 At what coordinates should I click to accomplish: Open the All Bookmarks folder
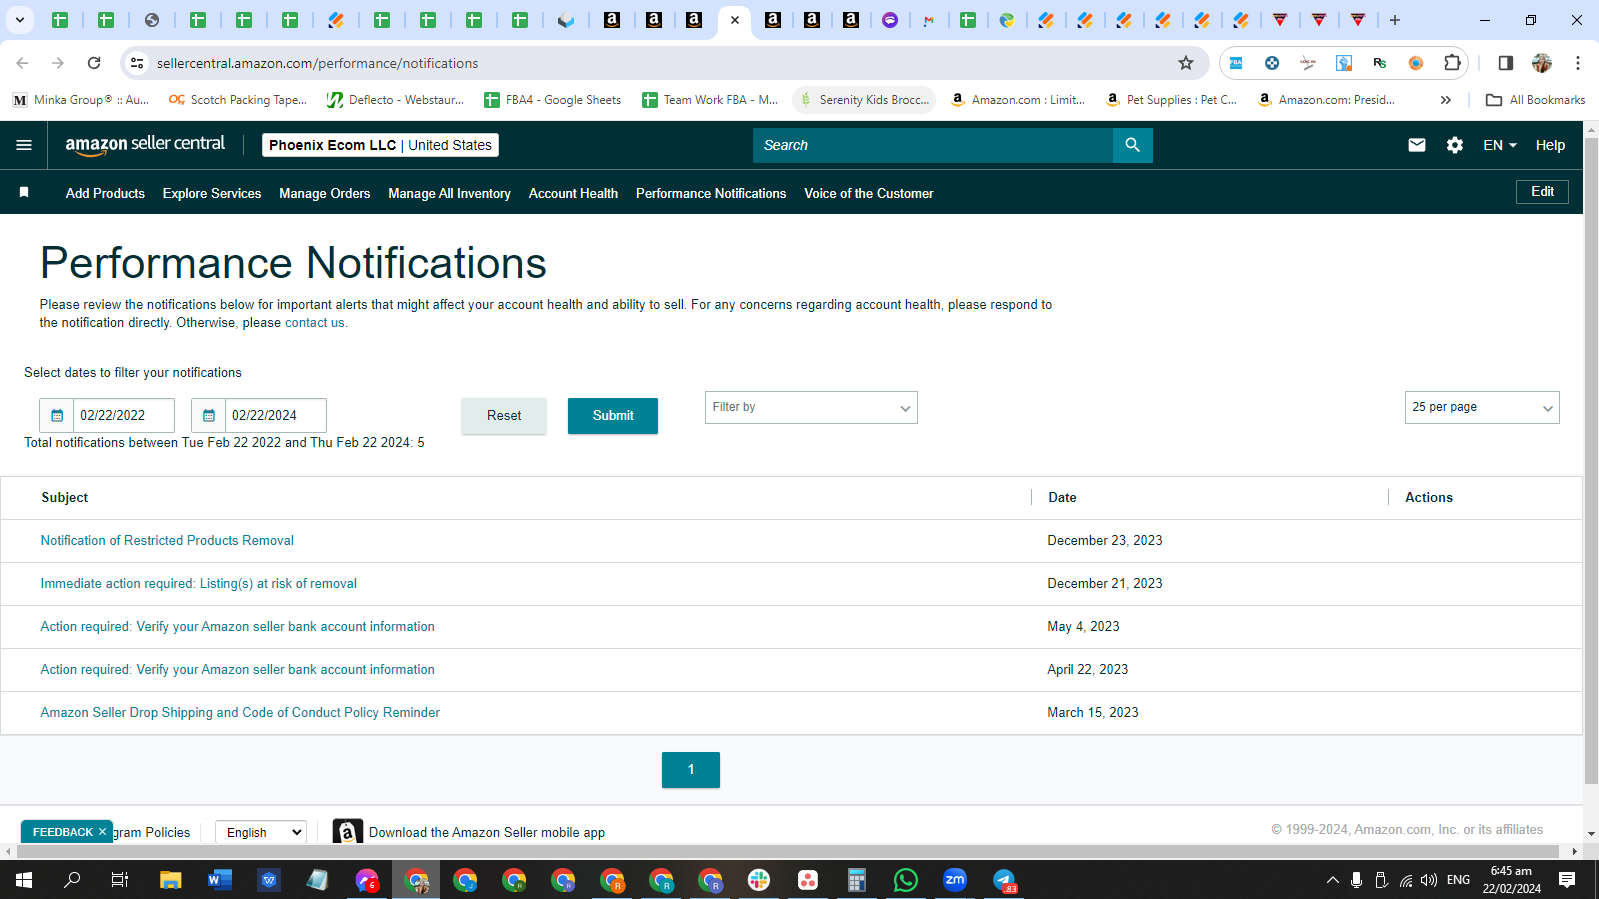click(1535, 100)
